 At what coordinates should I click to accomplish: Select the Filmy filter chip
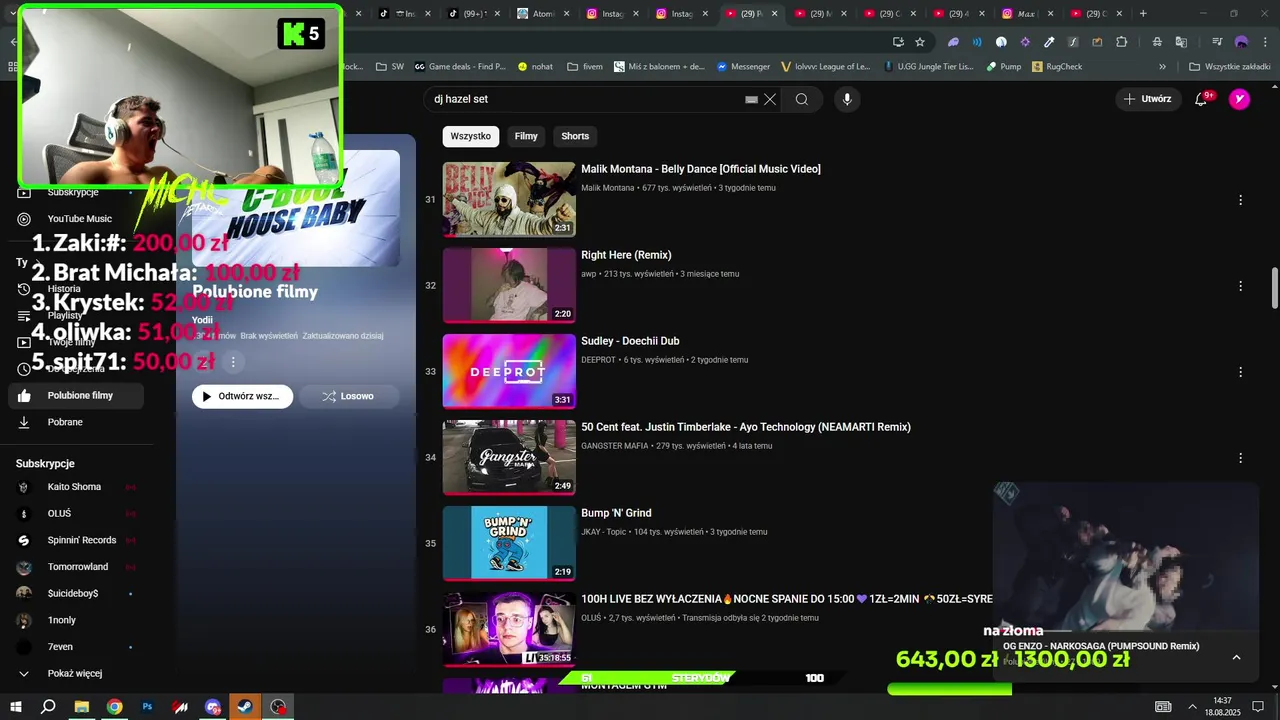[526, 136]
